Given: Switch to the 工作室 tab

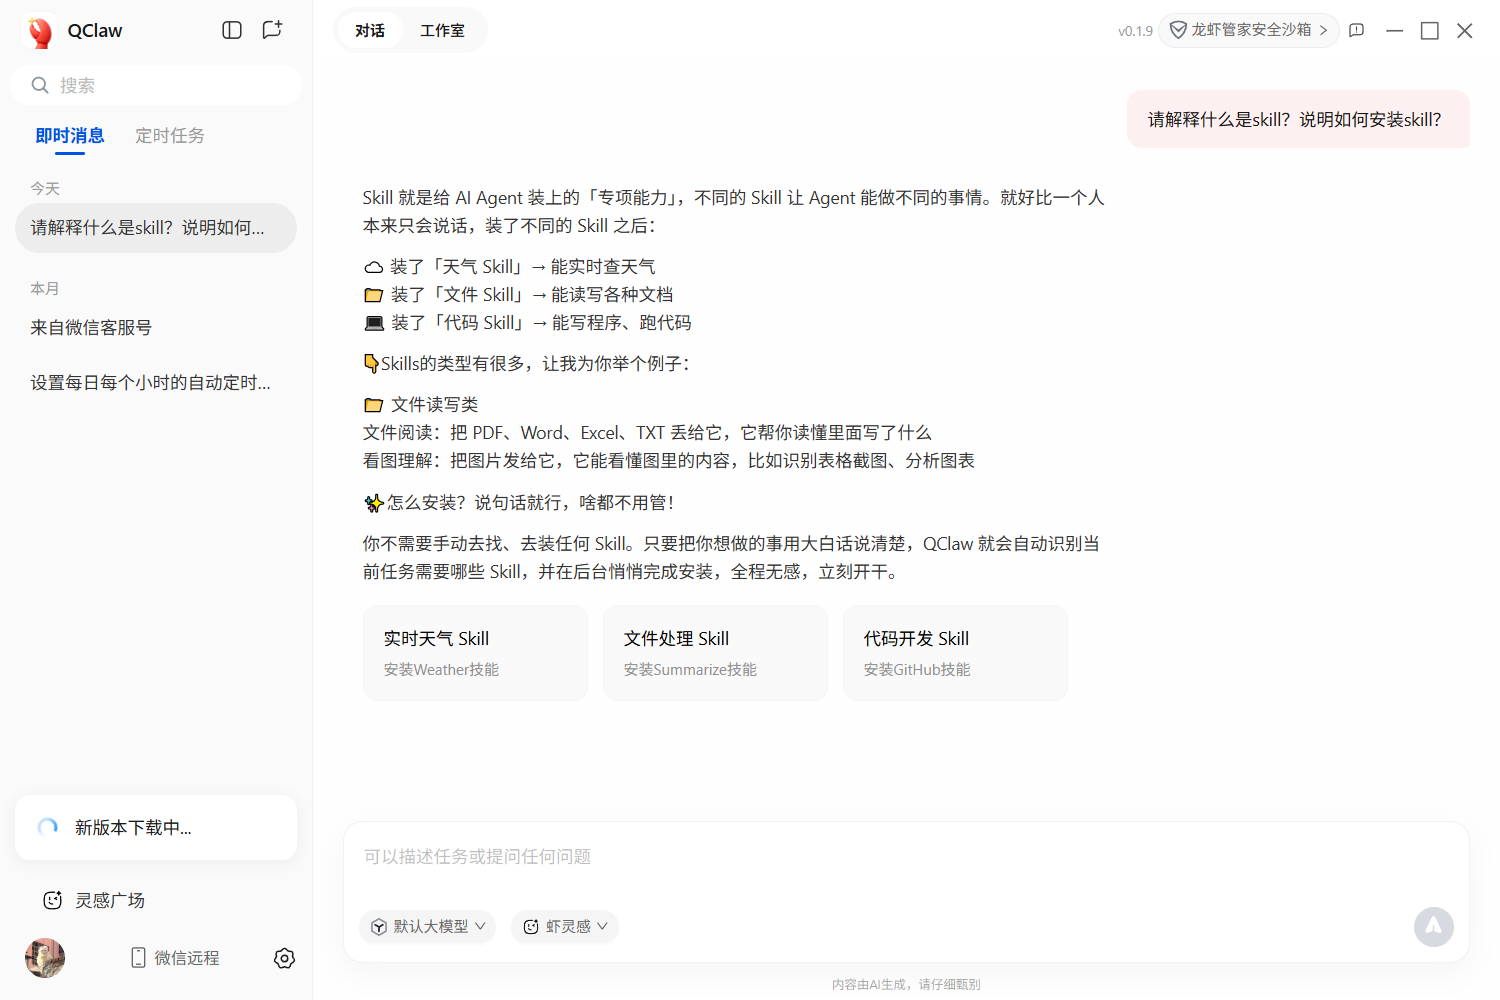Looking at the screenshot, I should point(442,30).
